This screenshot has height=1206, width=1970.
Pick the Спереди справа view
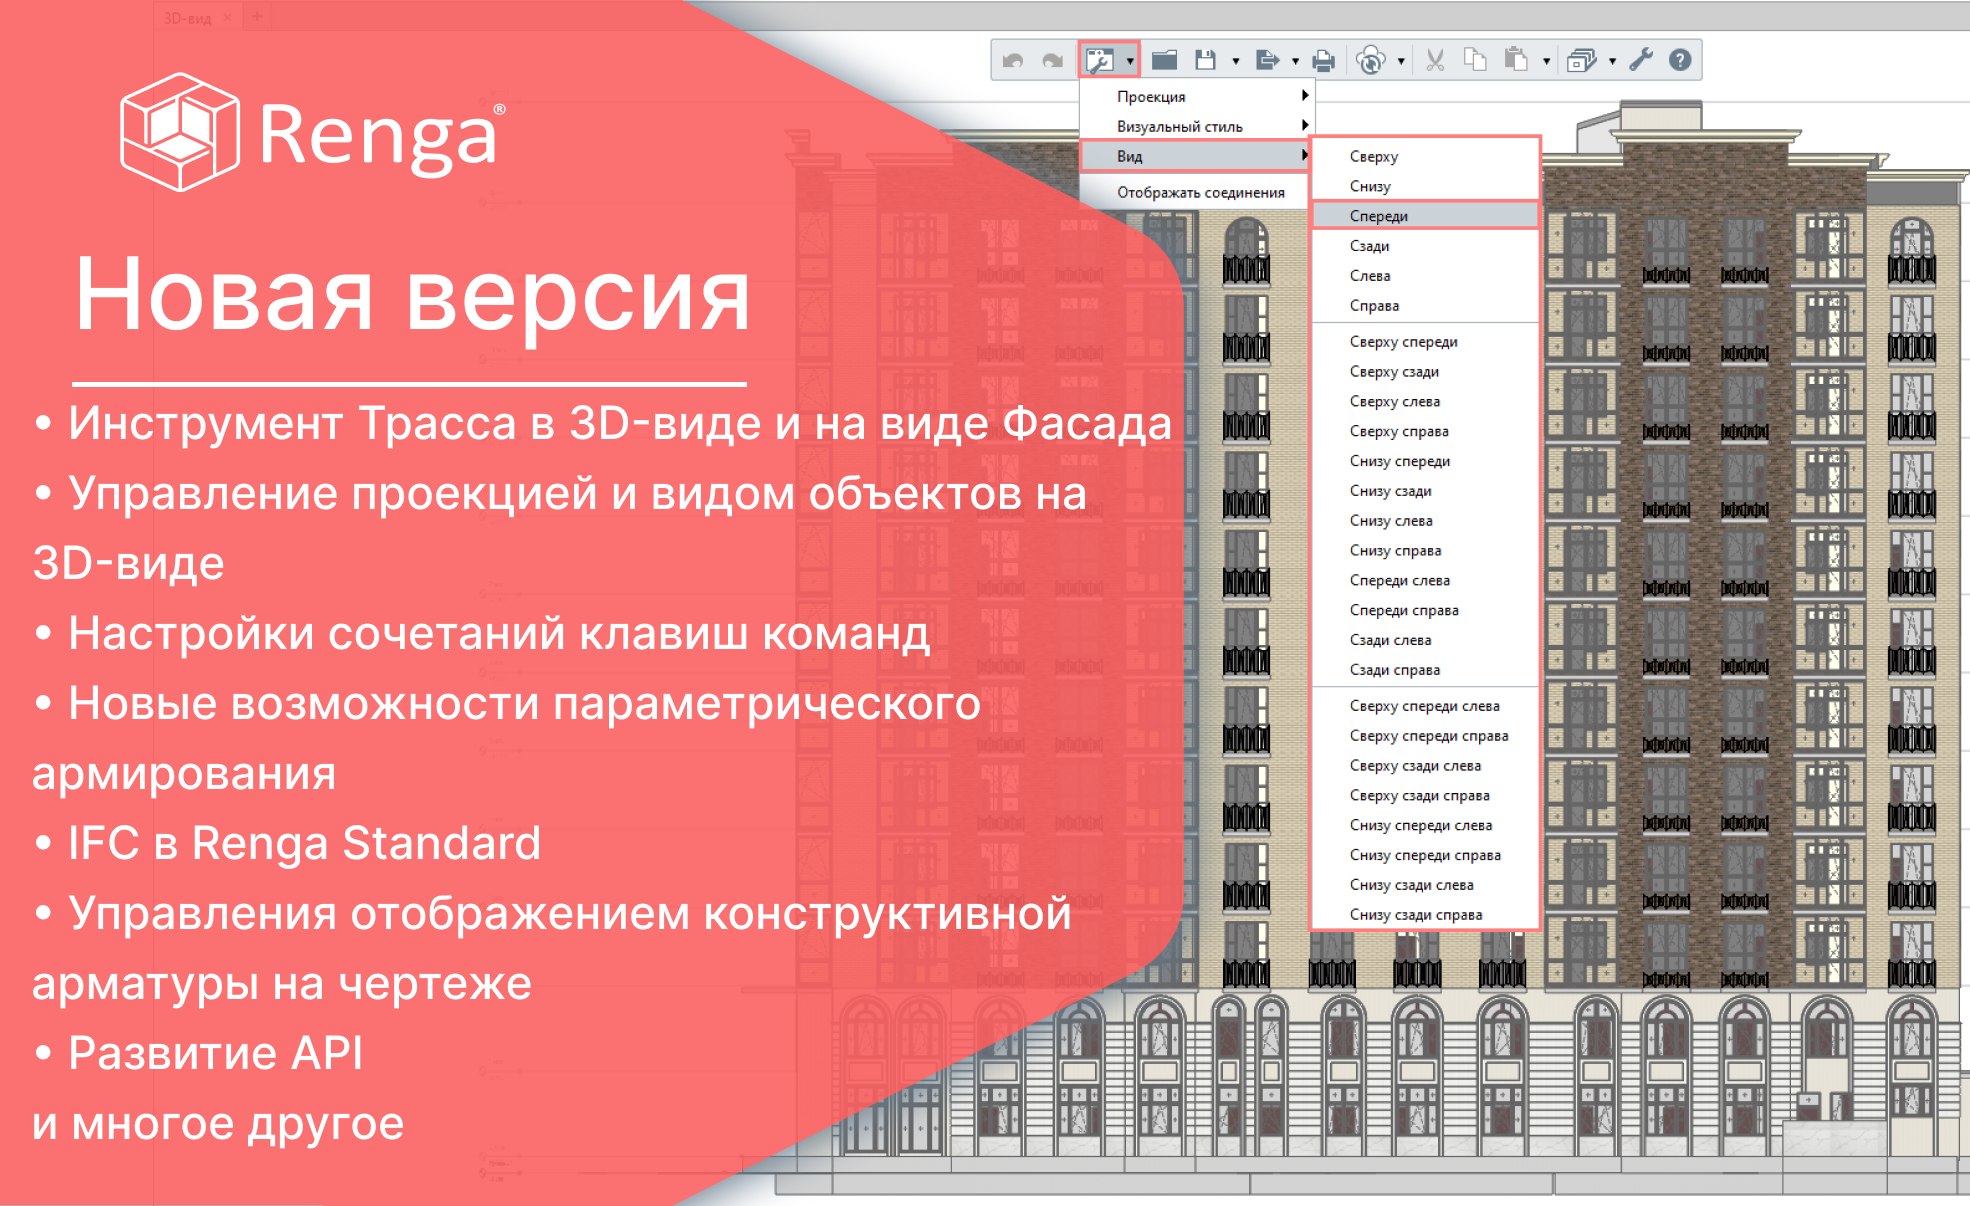[x=1424, y=611]
